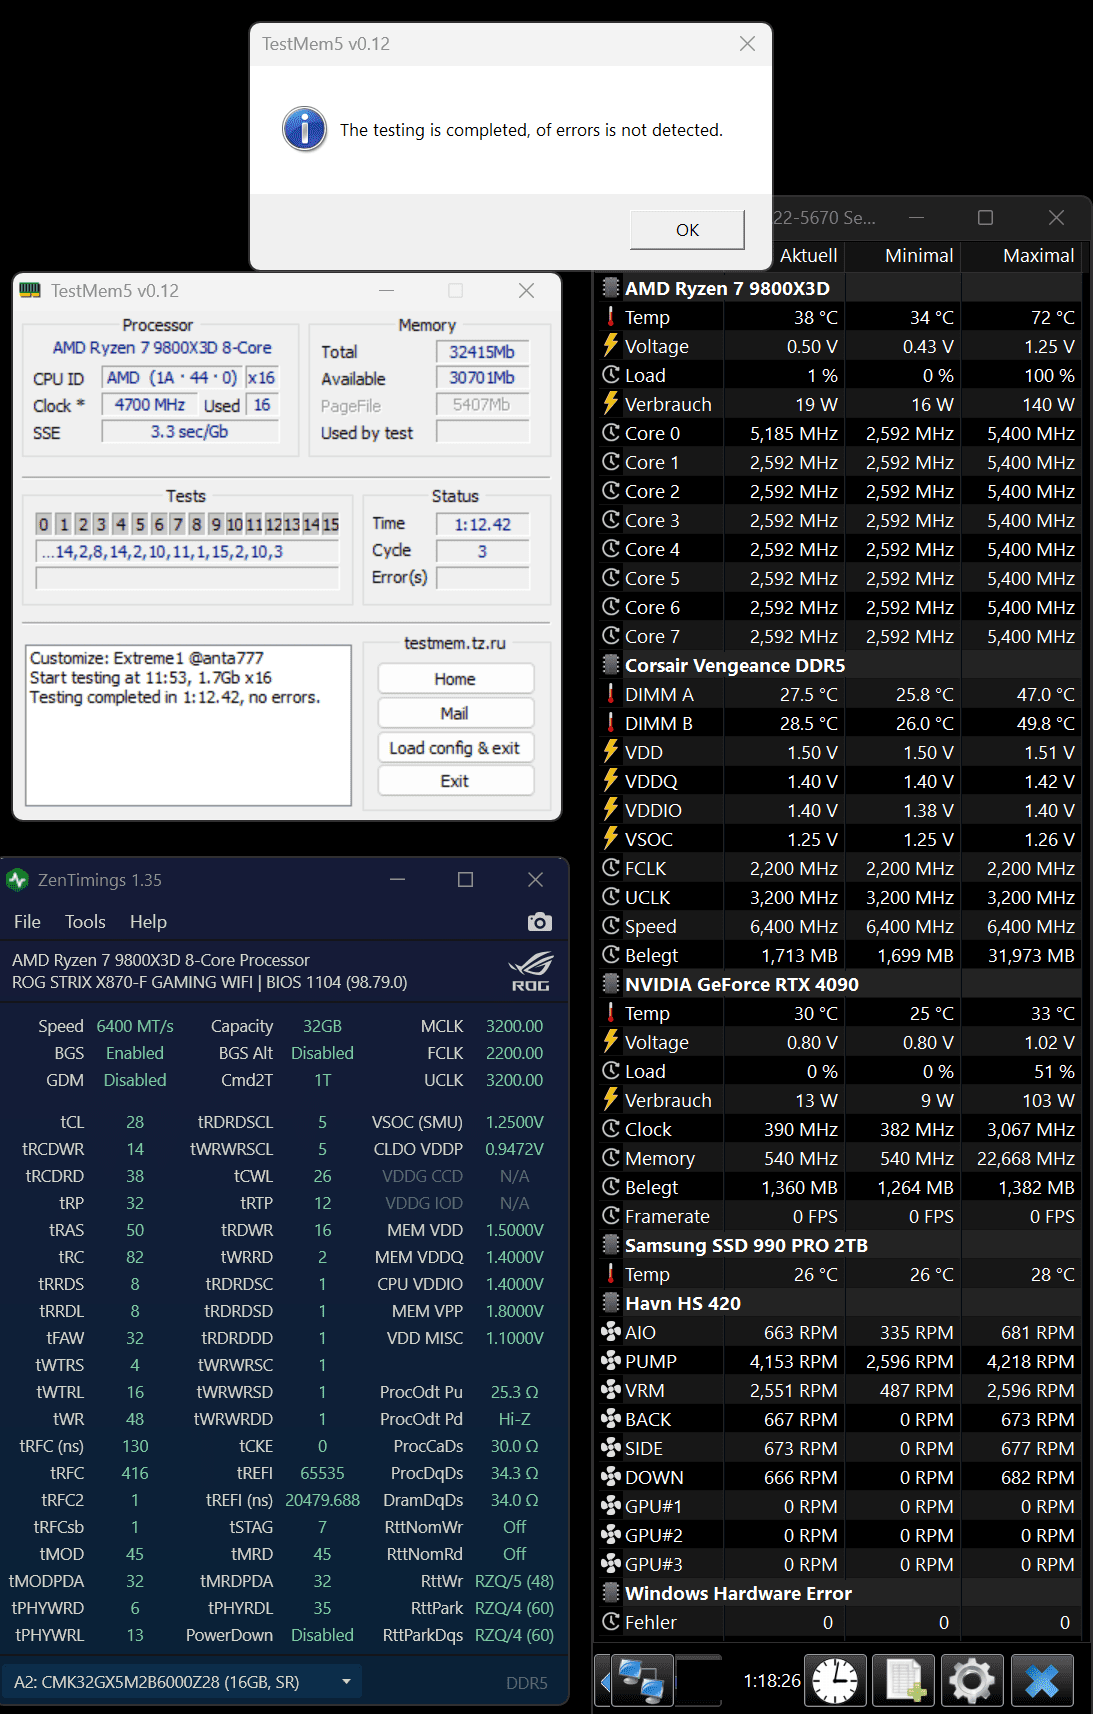Click the GPU#1 fan sensor icon

(x=611, y=1506)
